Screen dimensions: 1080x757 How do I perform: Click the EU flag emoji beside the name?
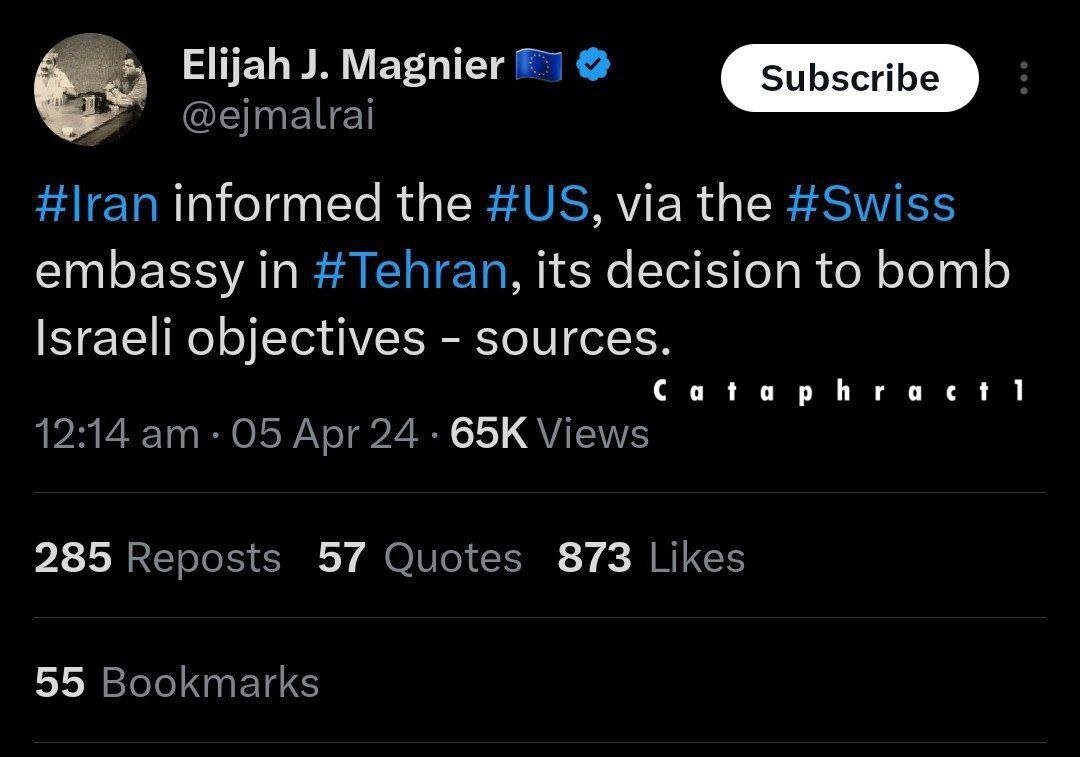540,67
